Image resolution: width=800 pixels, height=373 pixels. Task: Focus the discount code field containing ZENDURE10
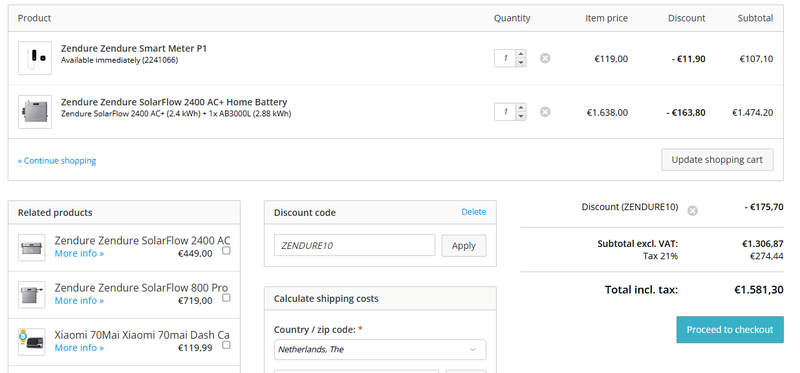(355, 245)
